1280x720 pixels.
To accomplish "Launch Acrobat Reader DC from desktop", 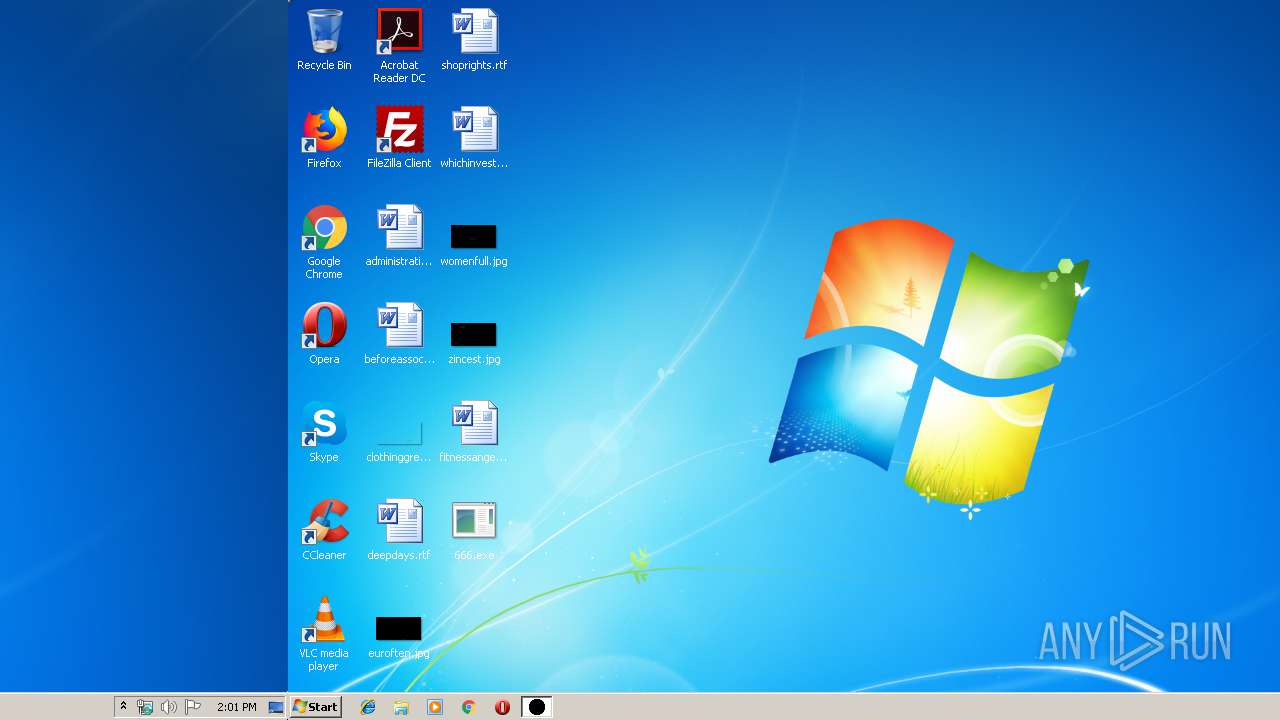I will click(x=399, y=46).
